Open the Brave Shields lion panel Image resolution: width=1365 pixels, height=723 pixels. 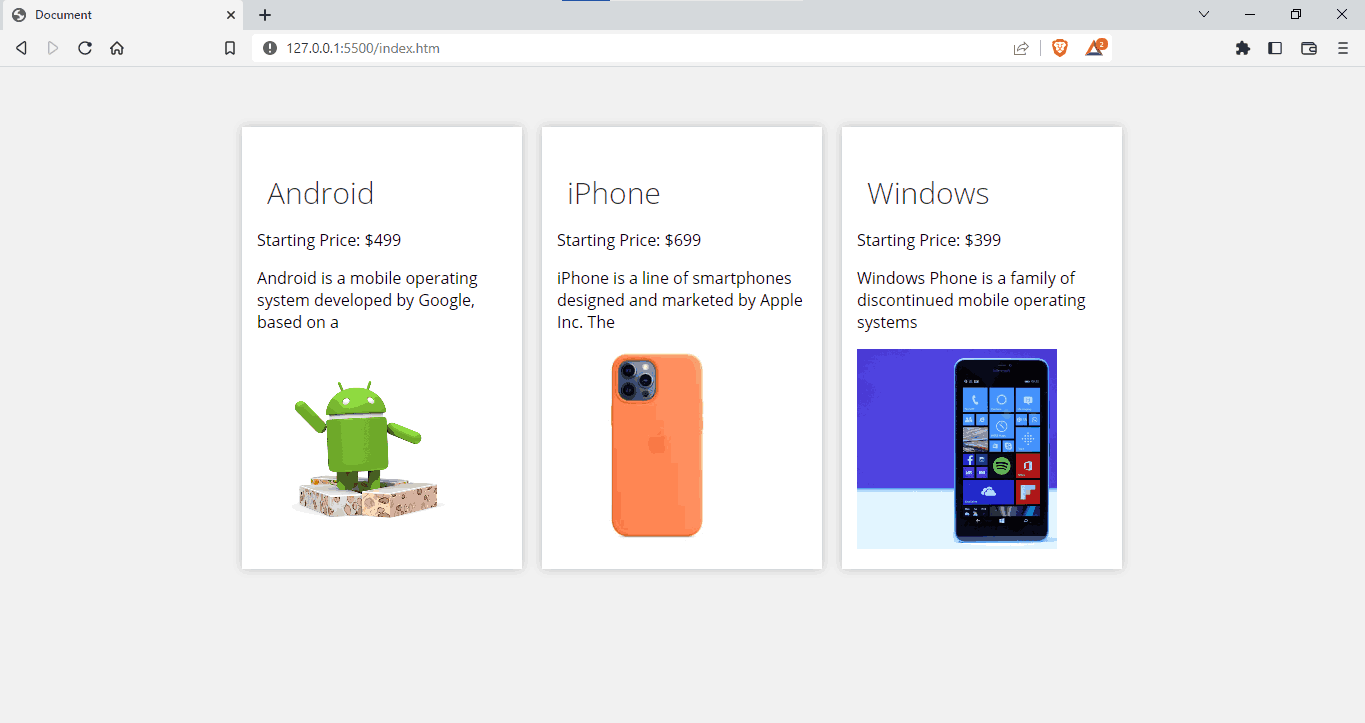[x=1059, y=47]
